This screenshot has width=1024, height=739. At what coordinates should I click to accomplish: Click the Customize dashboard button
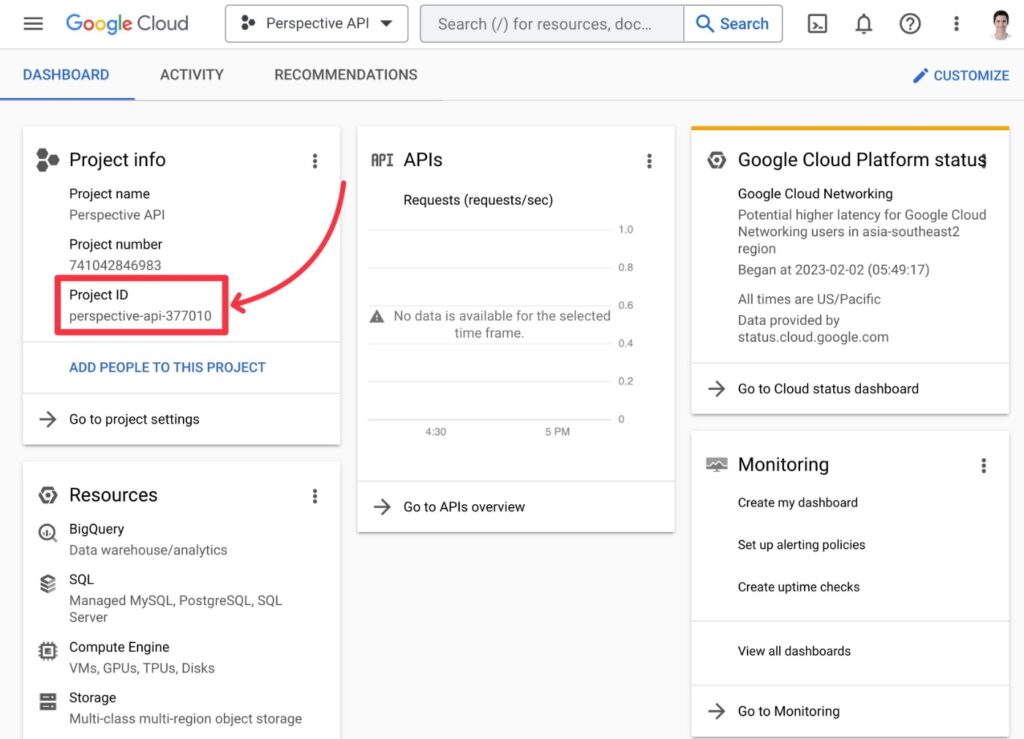[x=961, y=76]
